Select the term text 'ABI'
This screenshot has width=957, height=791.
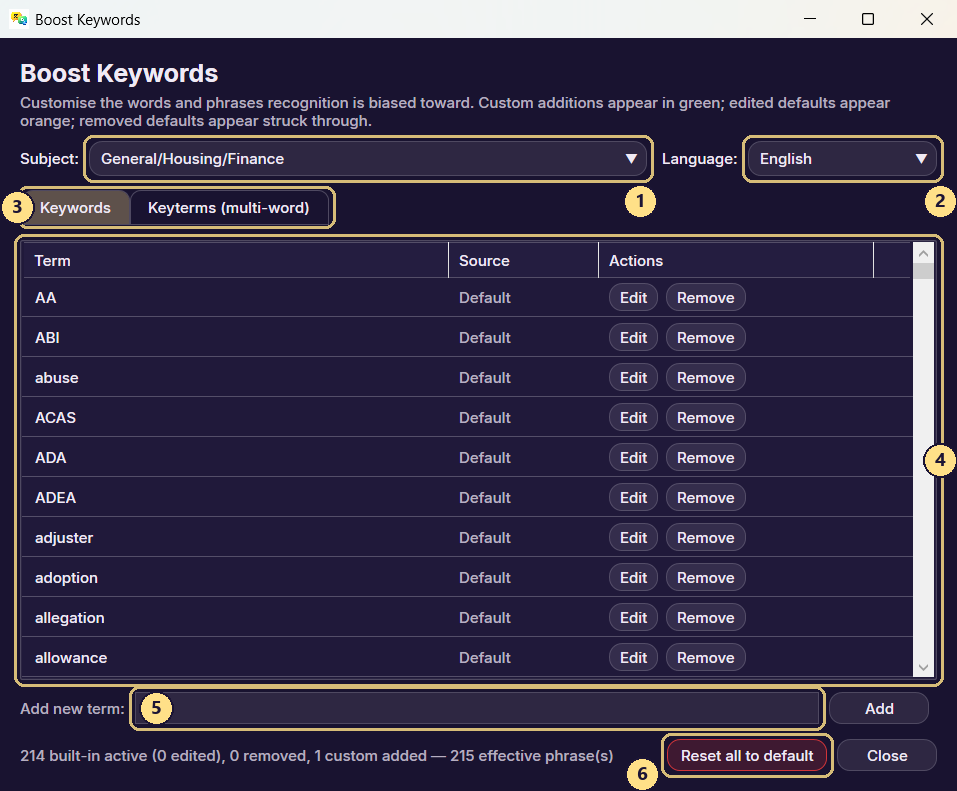[x=47, y=338]
